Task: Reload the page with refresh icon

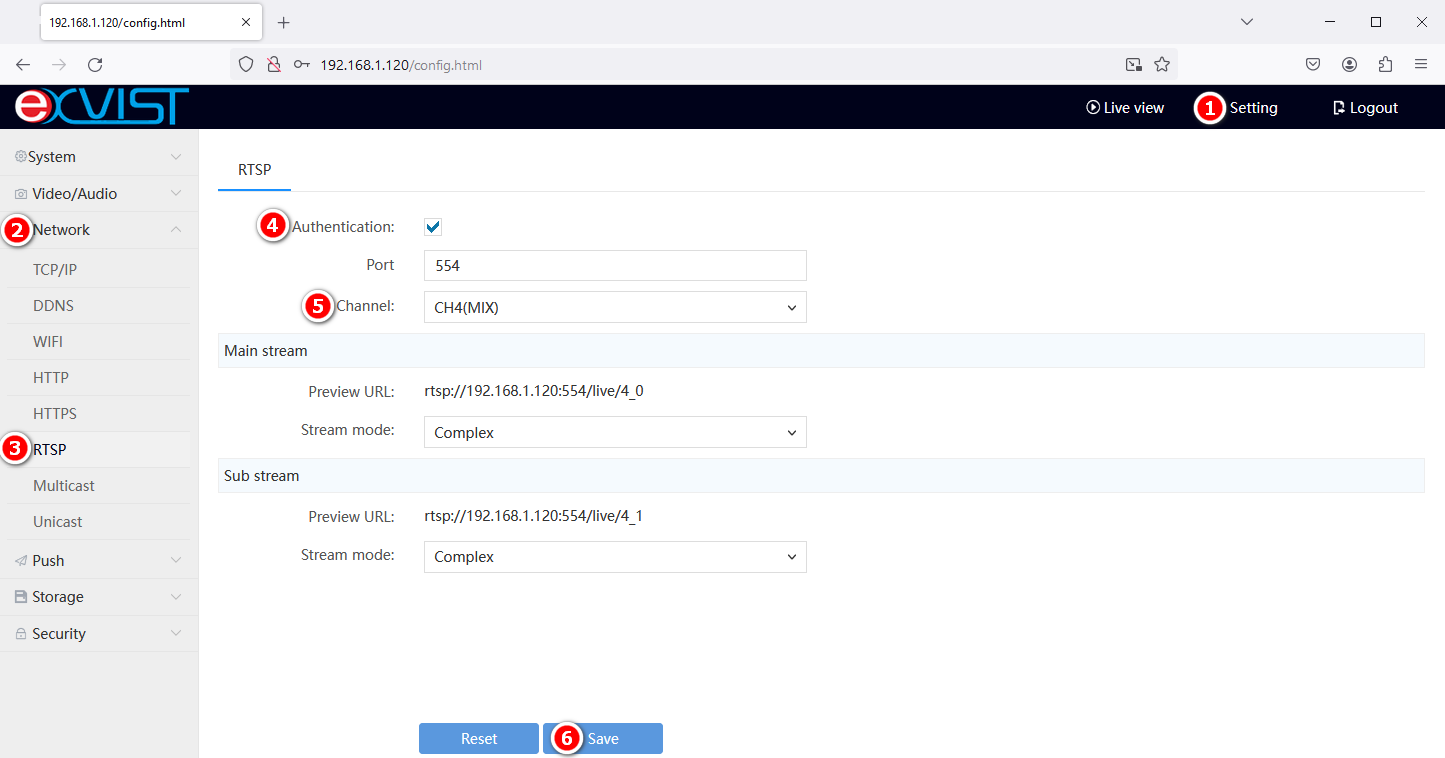Action: coord(95,64)
